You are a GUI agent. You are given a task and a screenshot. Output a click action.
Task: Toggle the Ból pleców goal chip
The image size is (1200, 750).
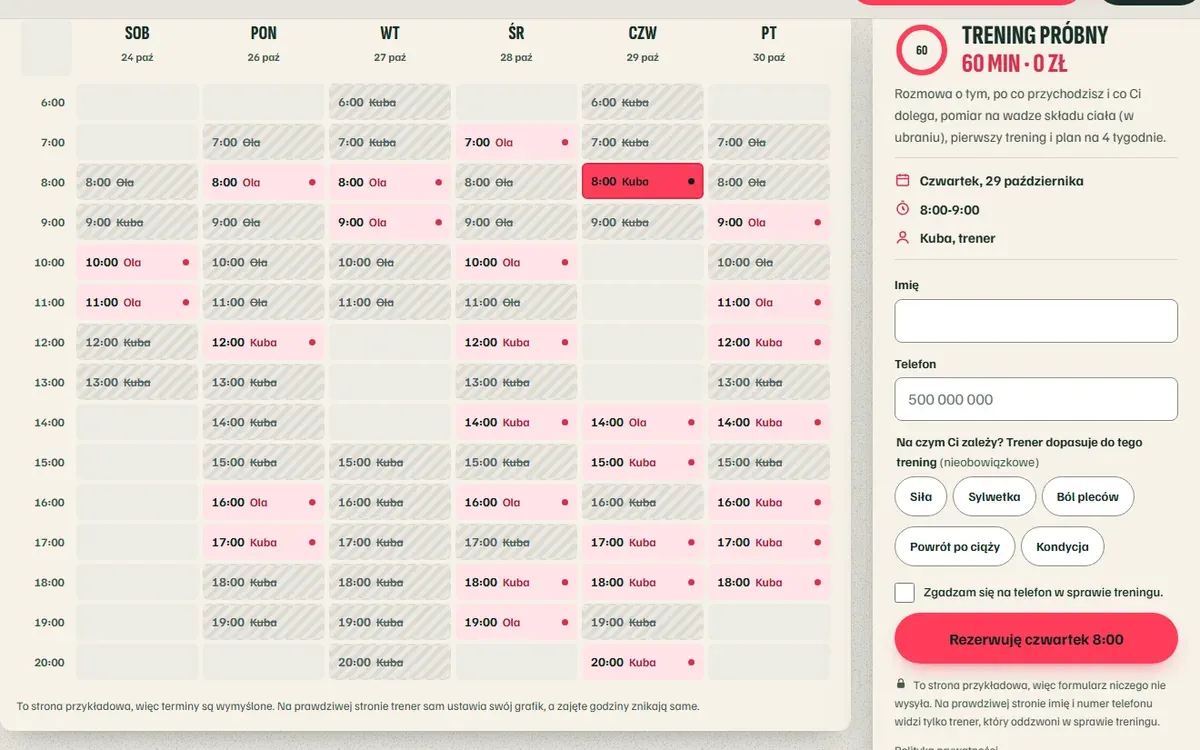tap(1088, 496)
